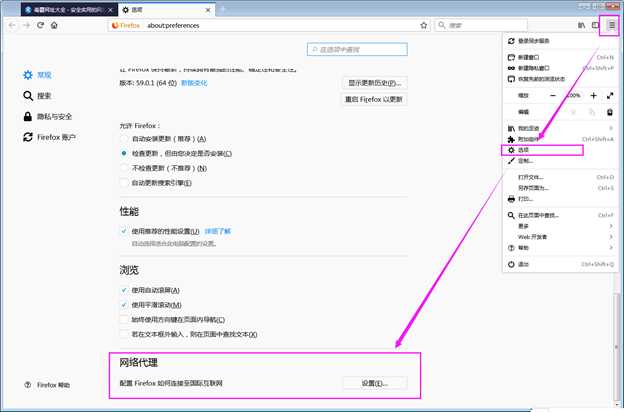Expand the More (更多) submenu

click(x=561, y=226)
